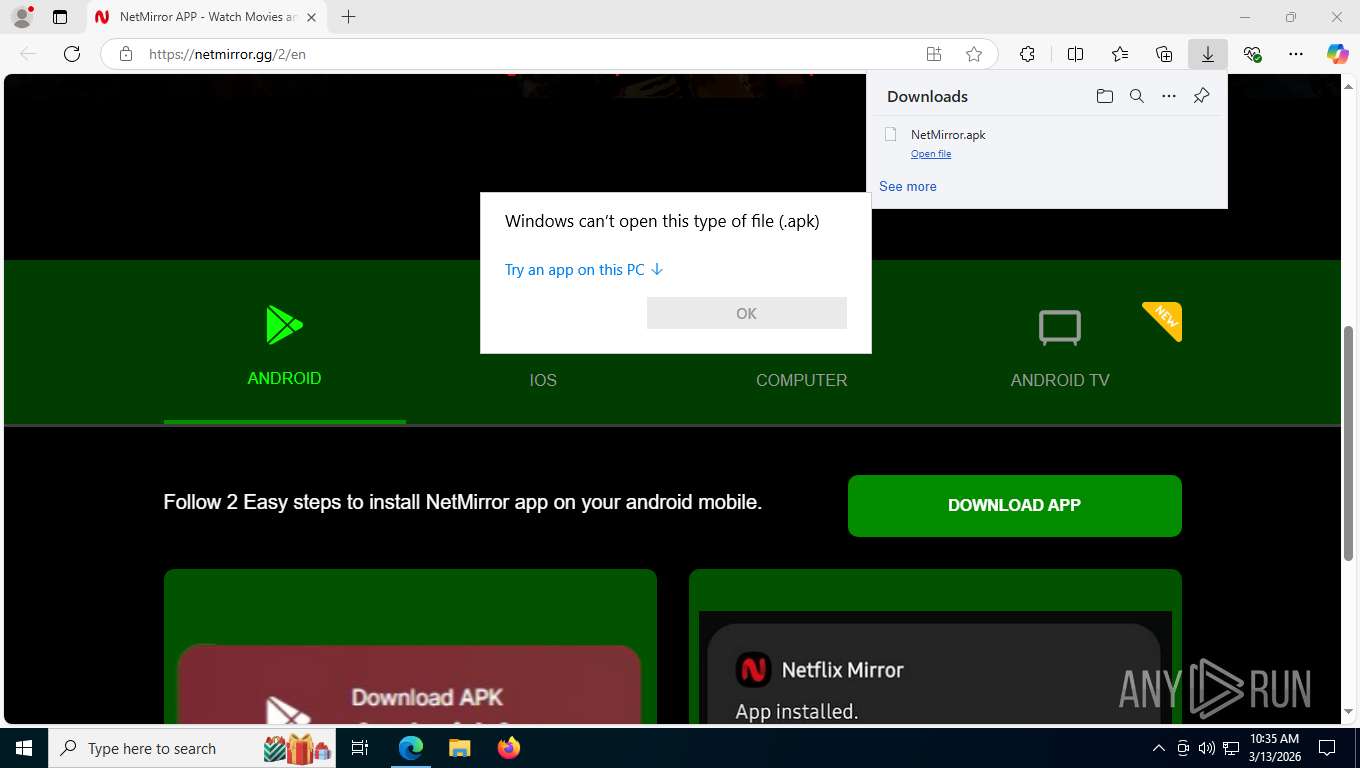Open the Edge profile icon
Viewport: 1360px width, 768px height.
point(21,17)
